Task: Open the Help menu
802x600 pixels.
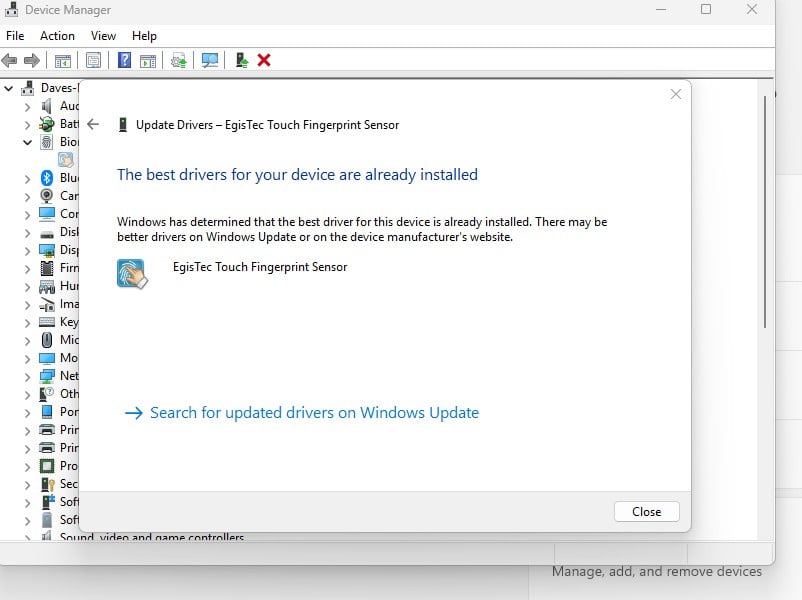Action: pyautogui.click(x=144, y=36)
